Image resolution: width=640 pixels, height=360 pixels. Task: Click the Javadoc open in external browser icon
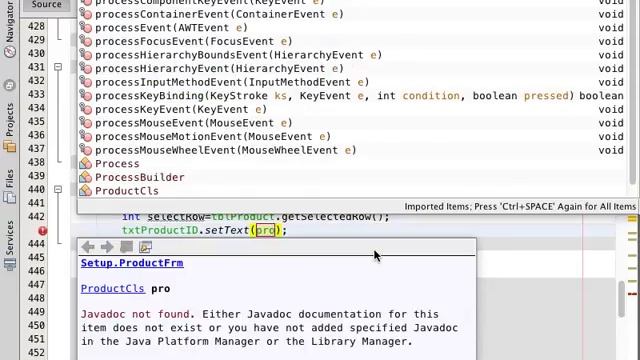coord(127,247)
